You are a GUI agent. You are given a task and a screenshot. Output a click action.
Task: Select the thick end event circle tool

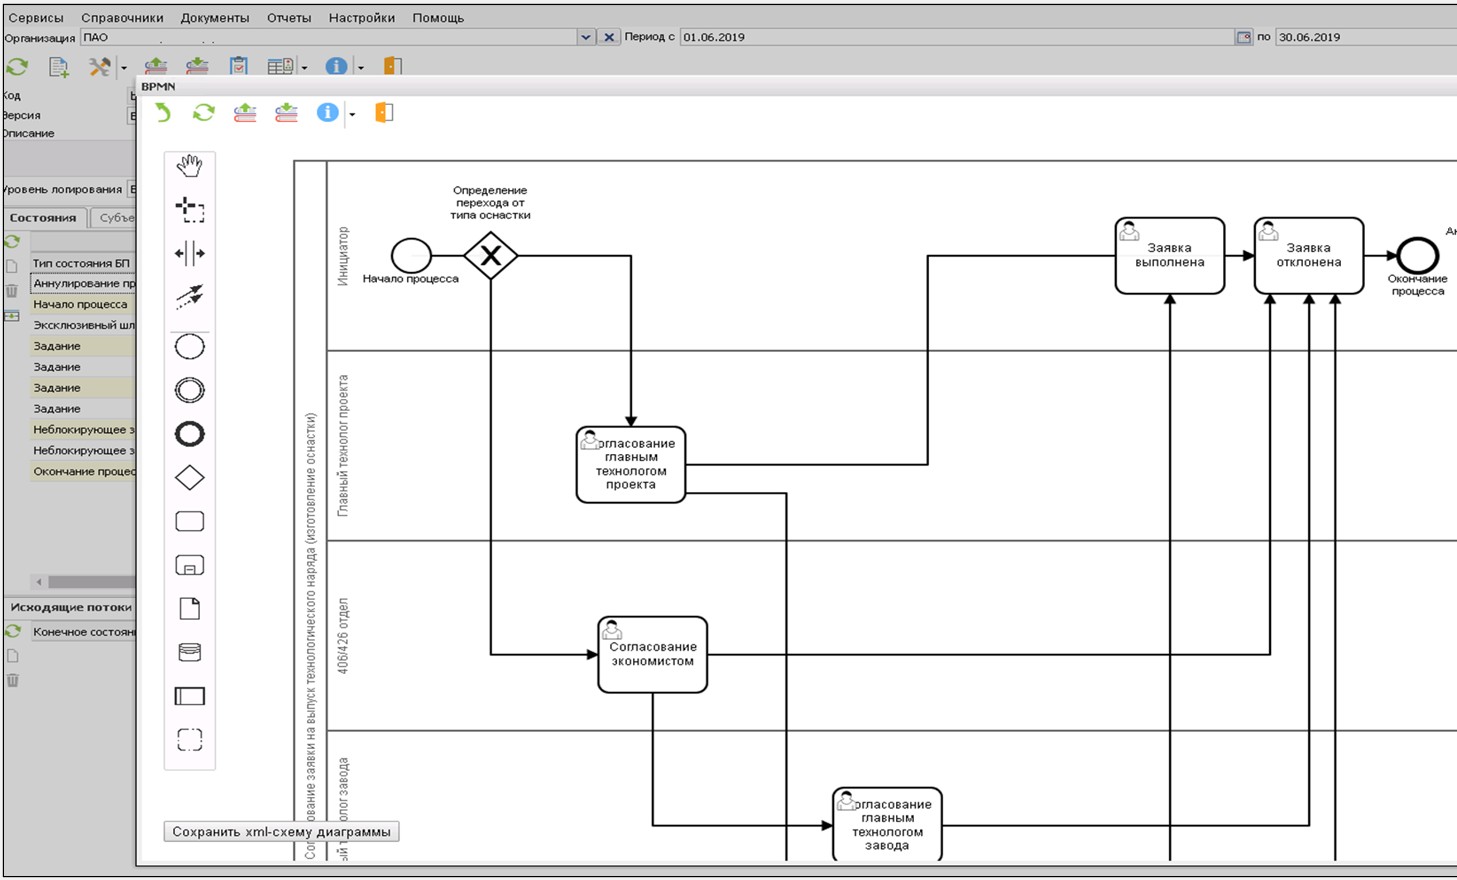click(189, 433)
